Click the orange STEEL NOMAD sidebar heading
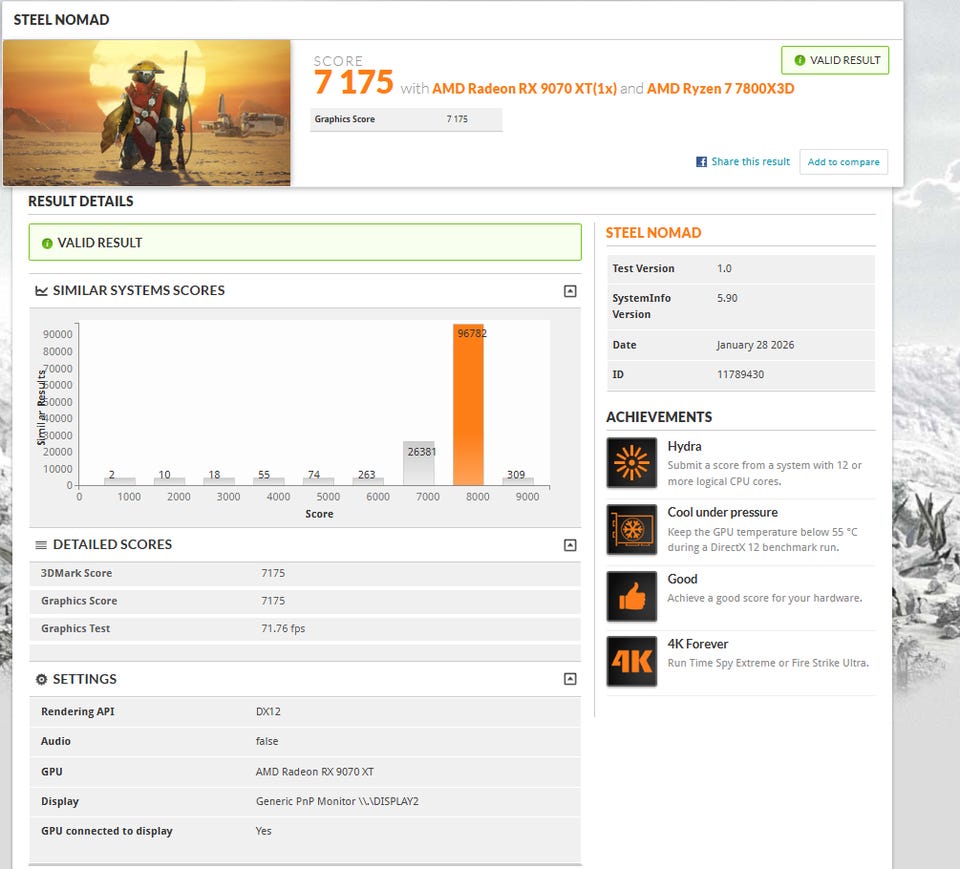The height and width of the screenshot is (869, 960). (x=653, y=233)
